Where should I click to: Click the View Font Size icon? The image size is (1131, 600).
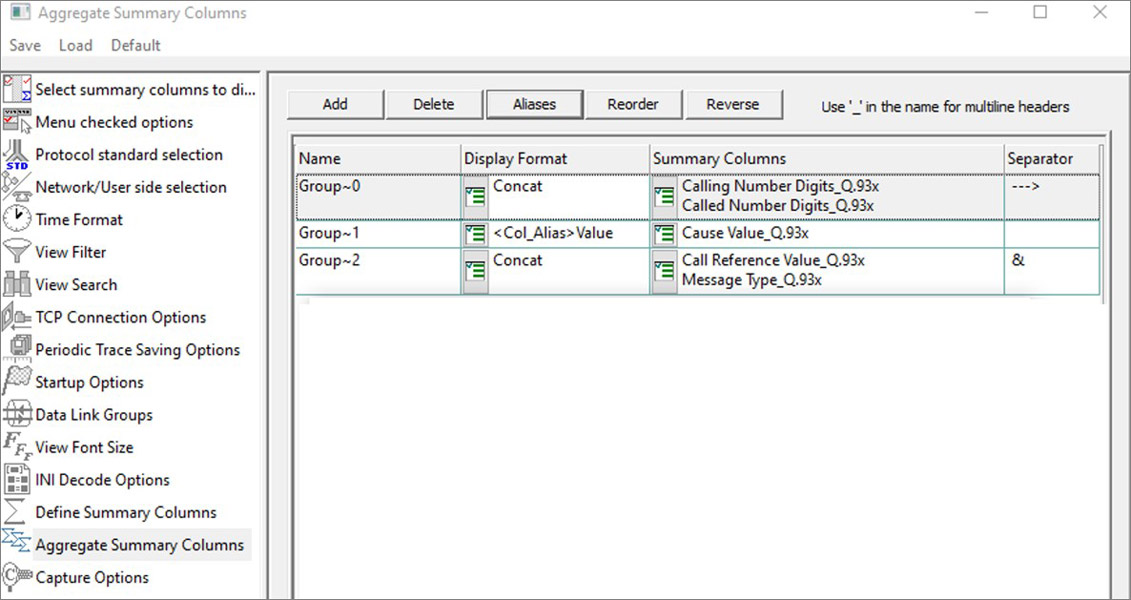pyautogui.click(x=17, y=447)
